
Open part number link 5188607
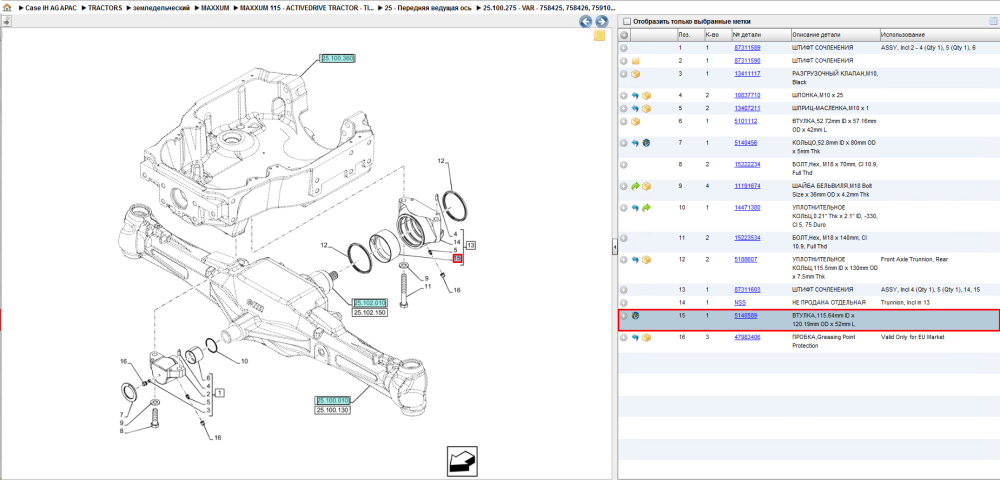pyautogui.click(x=746, y=259)
